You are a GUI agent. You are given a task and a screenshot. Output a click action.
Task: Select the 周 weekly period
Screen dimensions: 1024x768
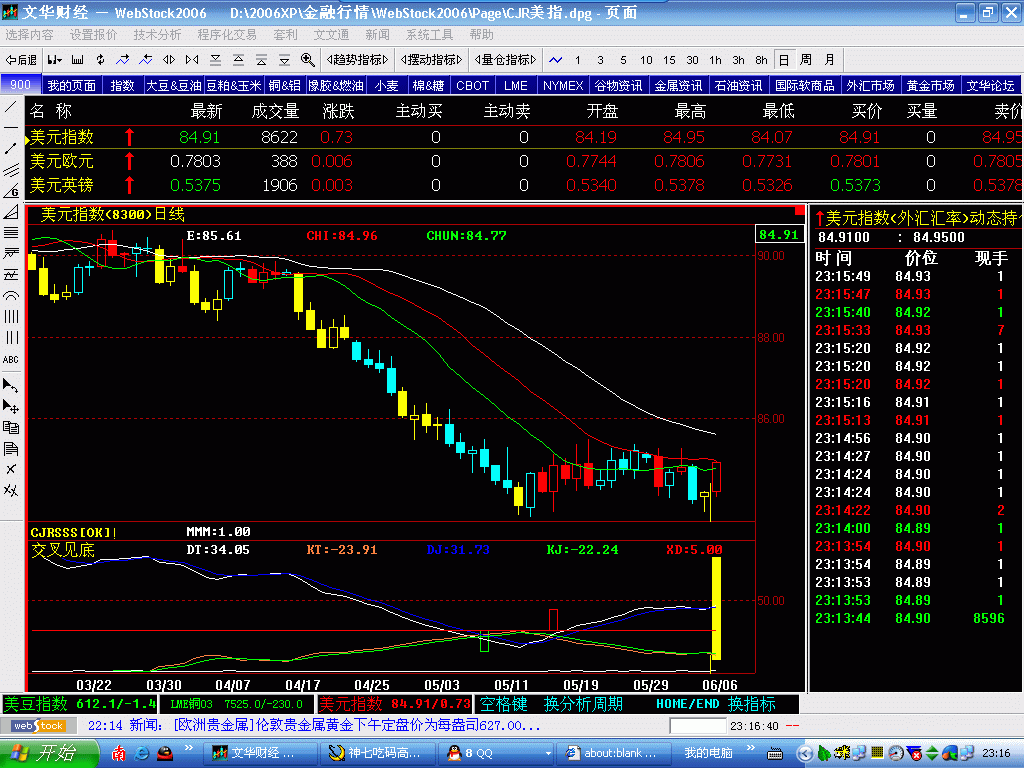pos(806,60)
